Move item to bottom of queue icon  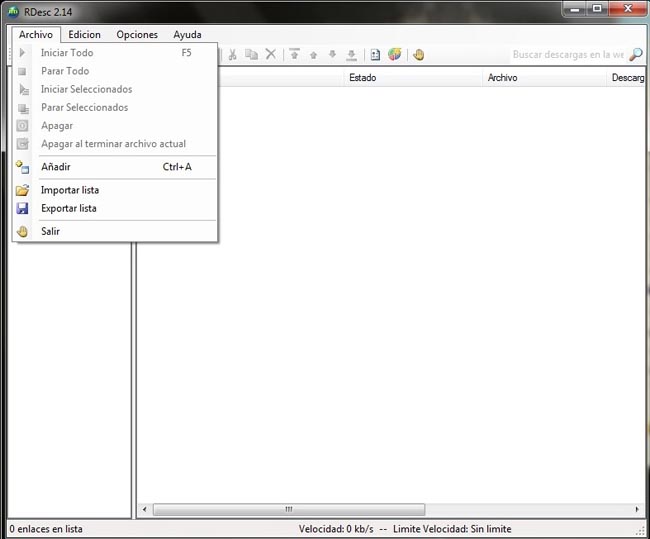(x=351, y=55)
